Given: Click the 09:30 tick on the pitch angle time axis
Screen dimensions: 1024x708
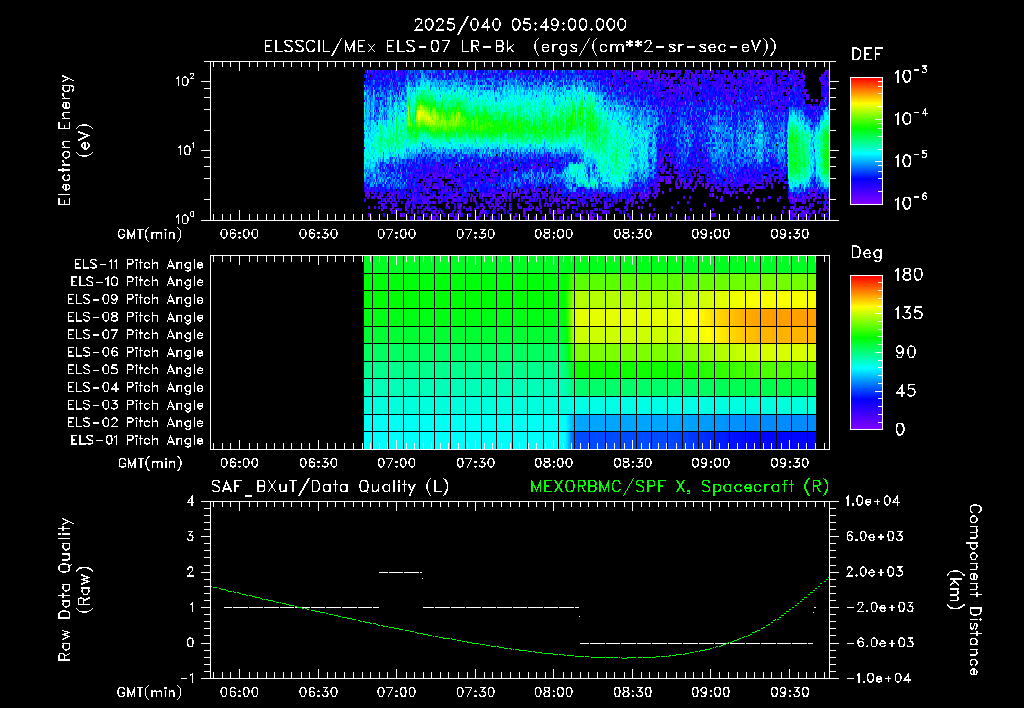Looking at the screenshot, I should point(790,463).
